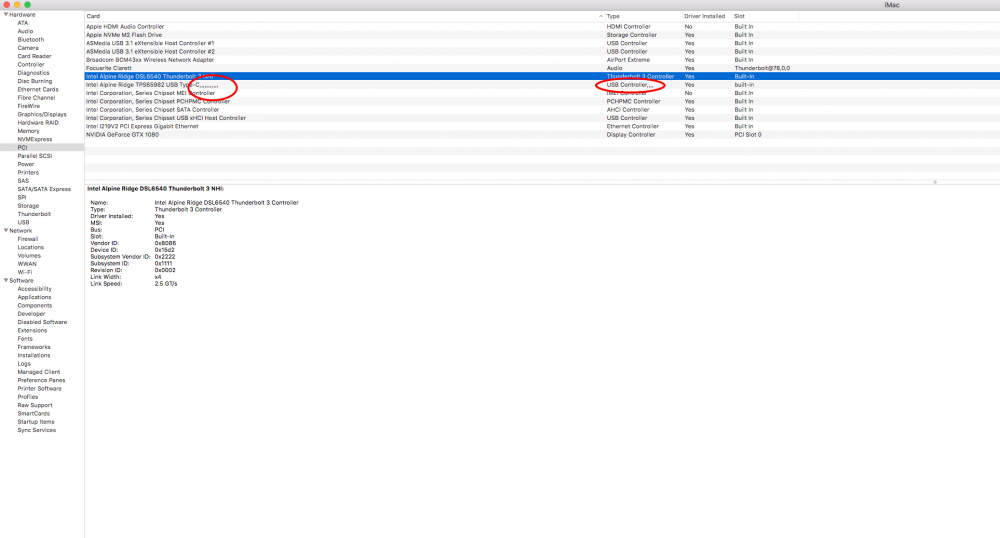This screenshot has width=1000, height=538.
Task: Collapse the Software section triangle
Action: pyautogui.click(x=6, y=280)
